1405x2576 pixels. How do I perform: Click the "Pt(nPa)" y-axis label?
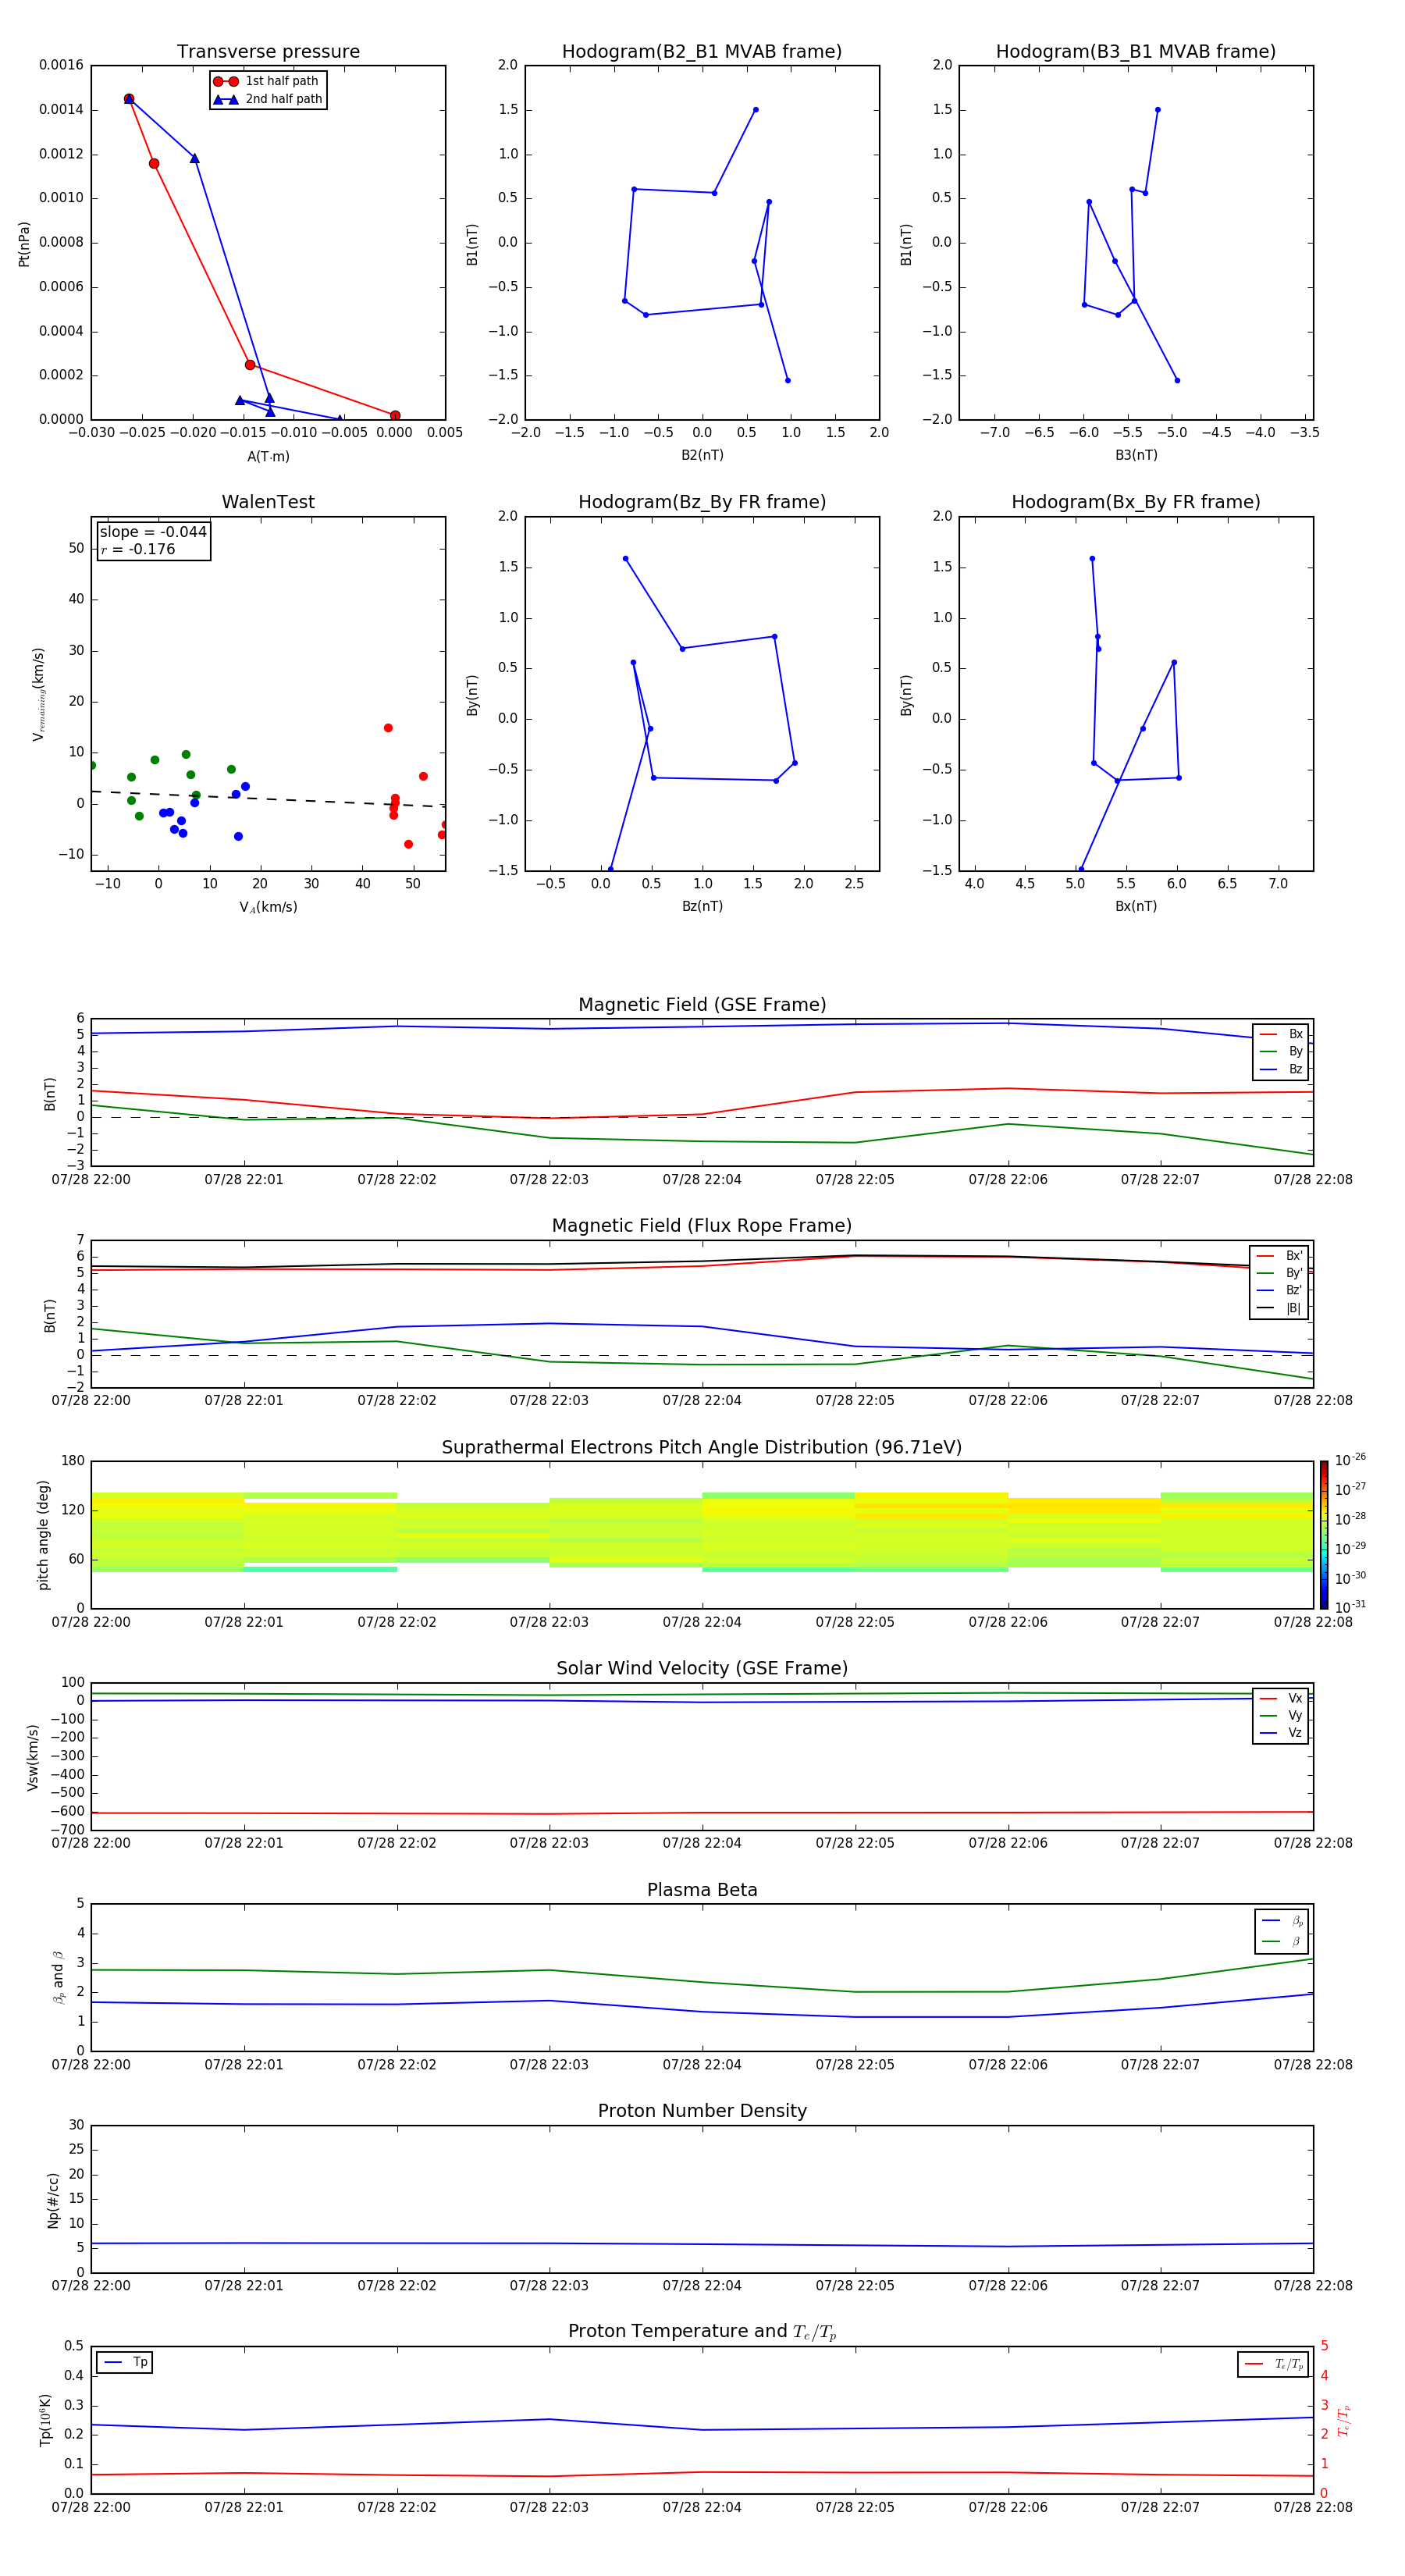[24, 244]
